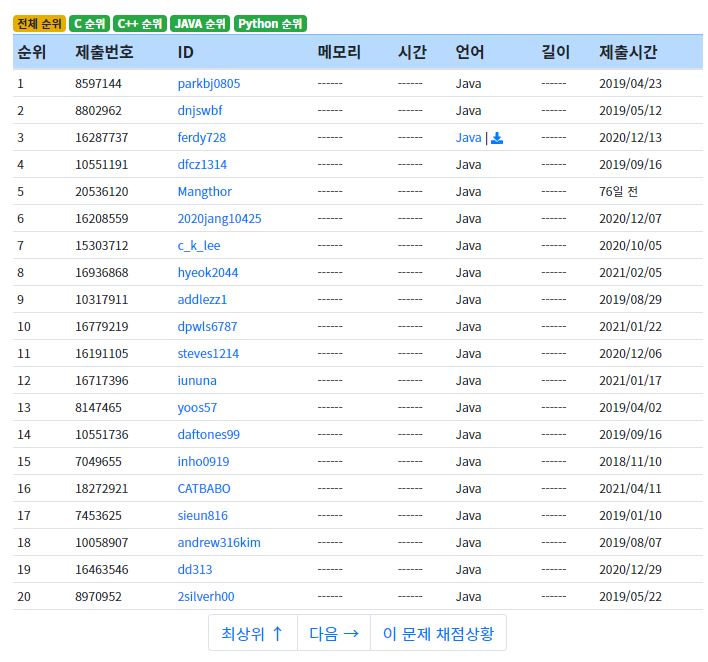
Task: Open parkbj0805's profile link
Action: click(209, 84)
